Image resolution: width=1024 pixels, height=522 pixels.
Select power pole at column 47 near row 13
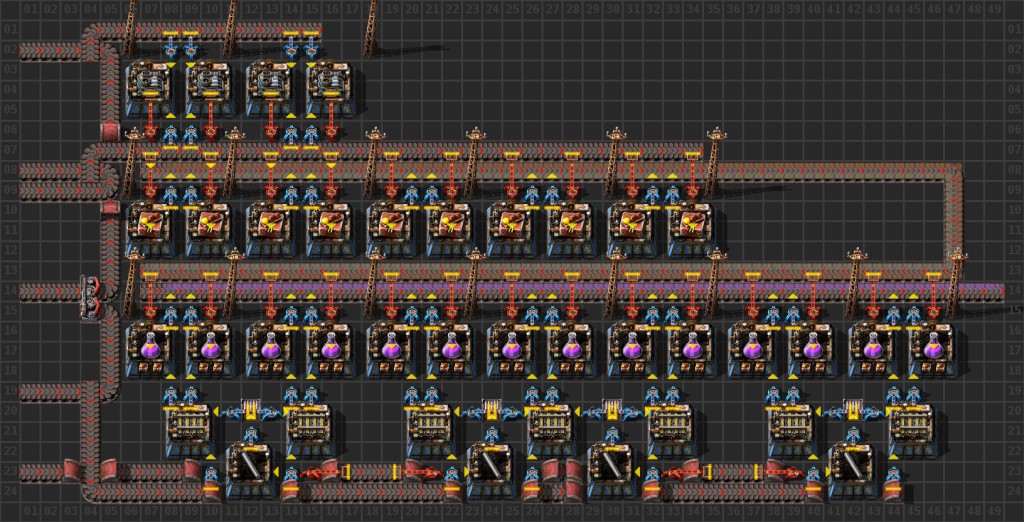(x=955, y=281)
